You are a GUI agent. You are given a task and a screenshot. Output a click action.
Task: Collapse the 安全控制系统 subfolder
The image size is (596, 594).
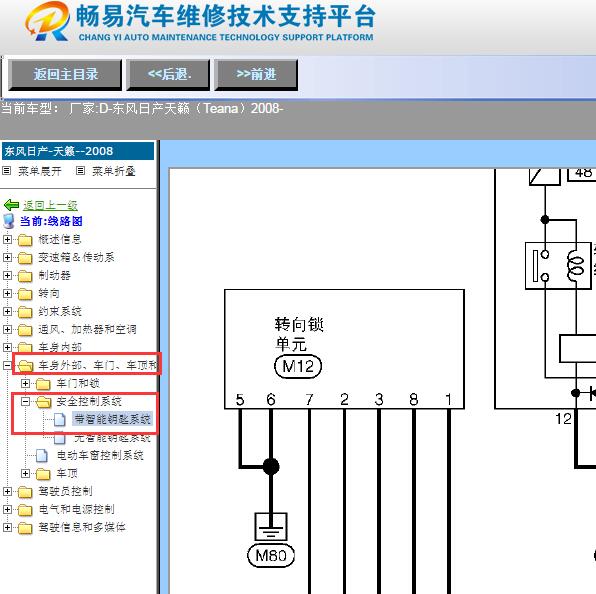point(25,401)
